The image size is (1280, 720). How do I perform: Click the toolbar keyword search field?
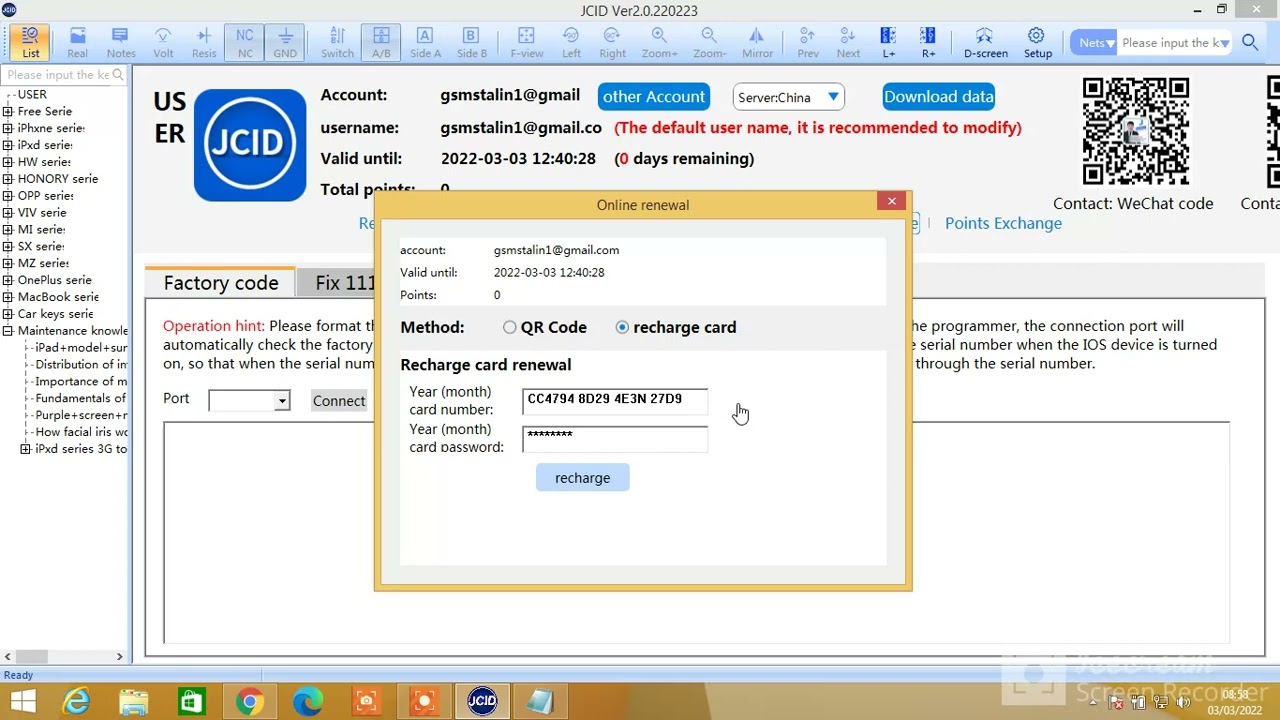click(1176, 43)
